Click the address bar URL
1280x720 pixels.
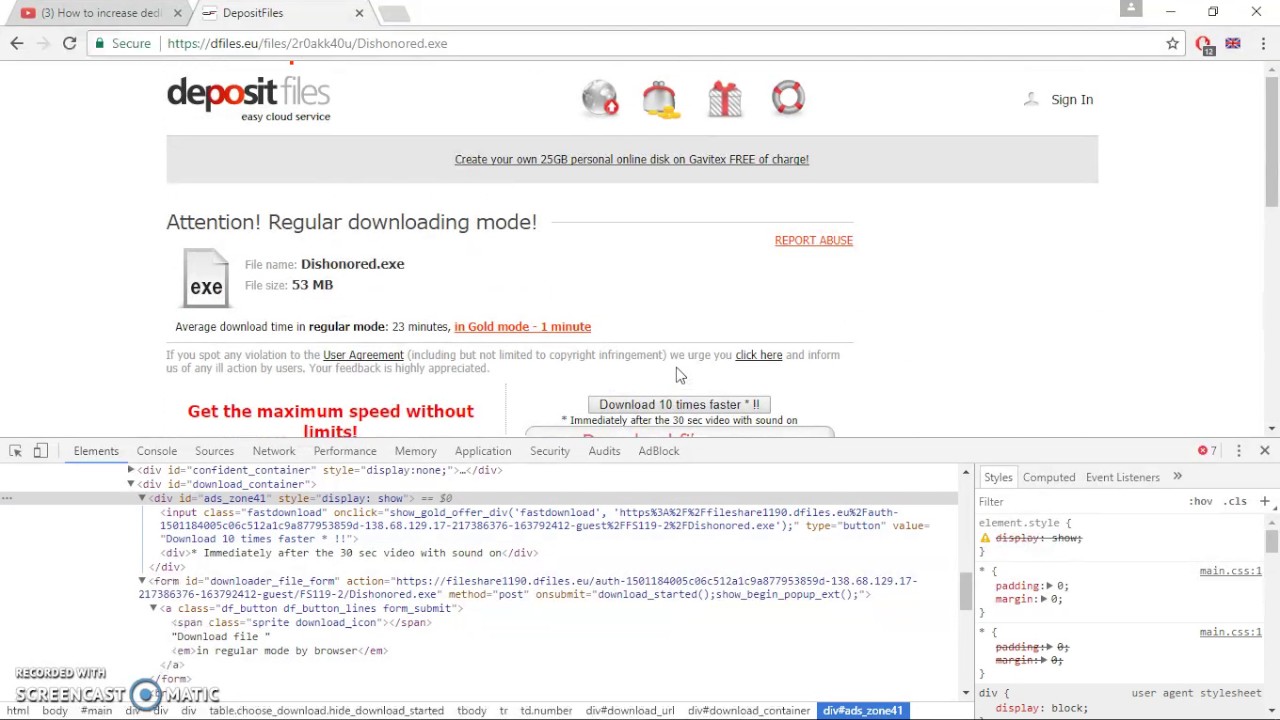tap(307, 44)
